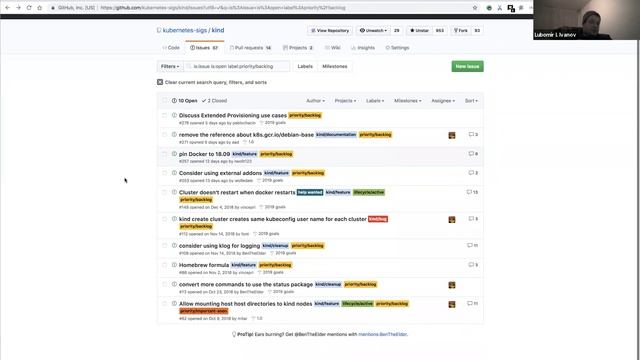Select the Issues tab

(x=204, y=48)
